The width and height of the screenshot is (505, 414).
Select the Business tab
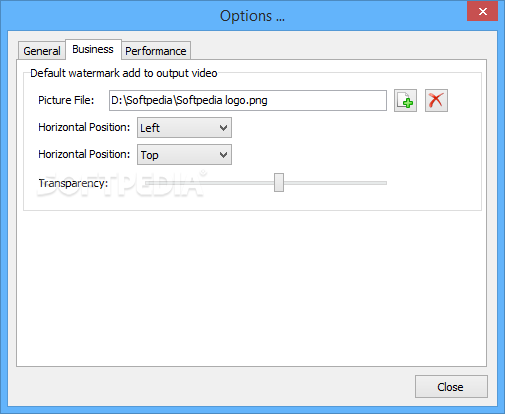tap(93, 49)
